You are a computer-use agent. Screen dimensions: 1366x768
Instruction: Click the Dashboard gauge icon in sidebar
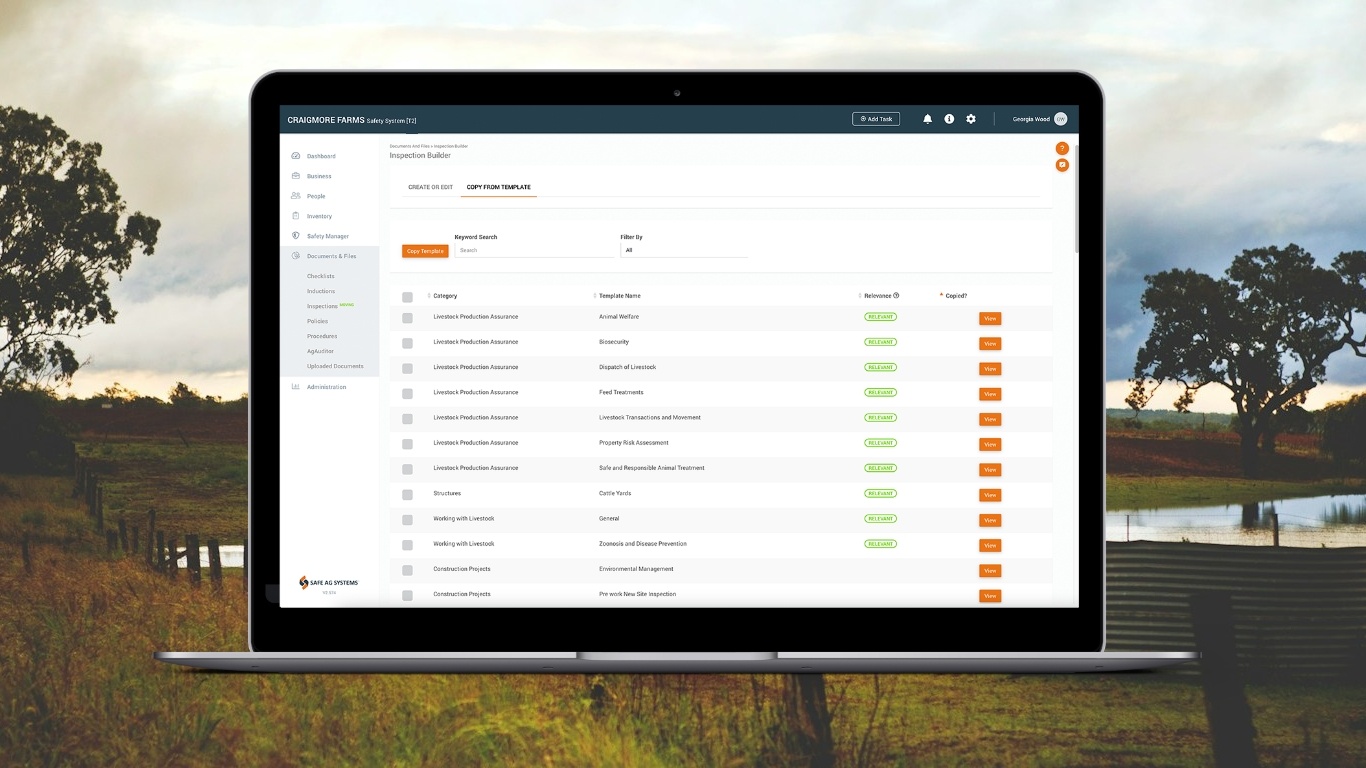coord(296,156)
